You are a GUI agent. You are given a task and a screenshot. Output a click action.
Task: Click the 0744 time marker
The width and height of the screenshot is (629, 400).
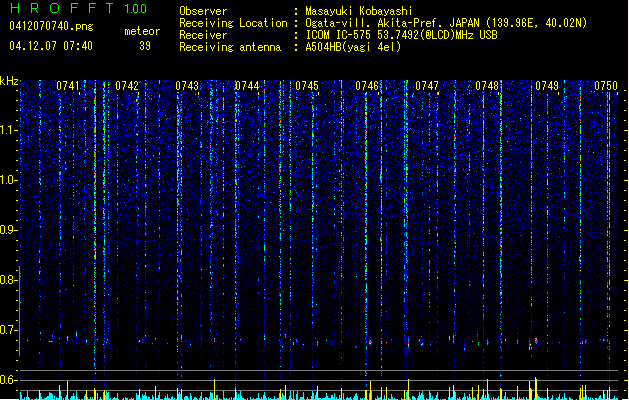(247, 86)
